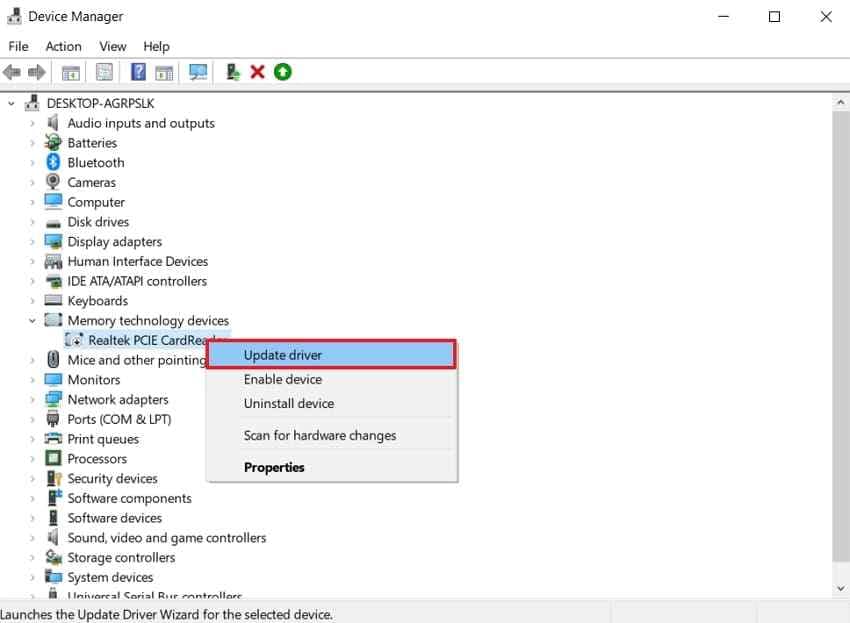Click the green Enable device arrow icon
Screen dimensions: 850x623
[x=282, y=72]
